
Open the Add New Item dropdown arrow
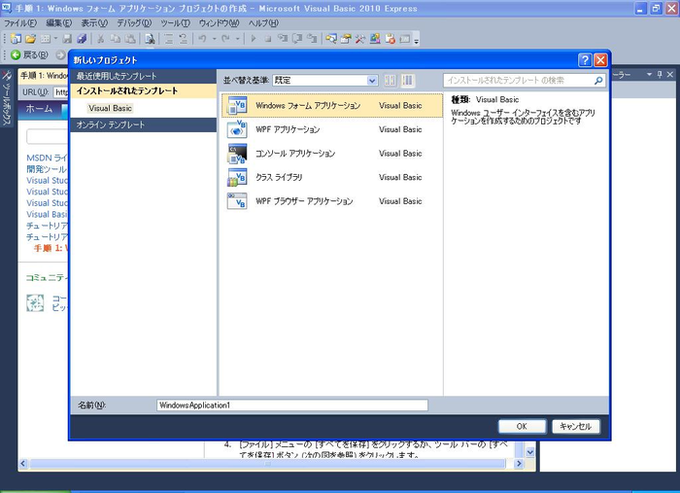click(x=56, y=39)
